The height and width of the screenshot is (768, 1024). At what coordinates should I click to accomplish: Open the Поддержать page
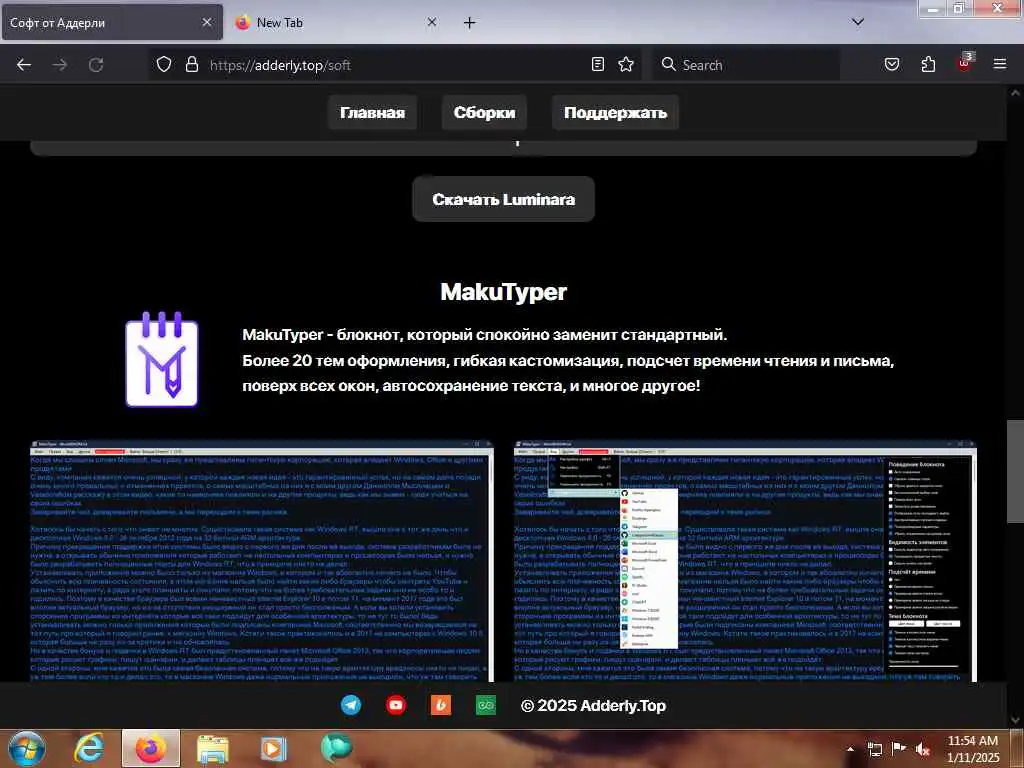click(x=615, y=112)
